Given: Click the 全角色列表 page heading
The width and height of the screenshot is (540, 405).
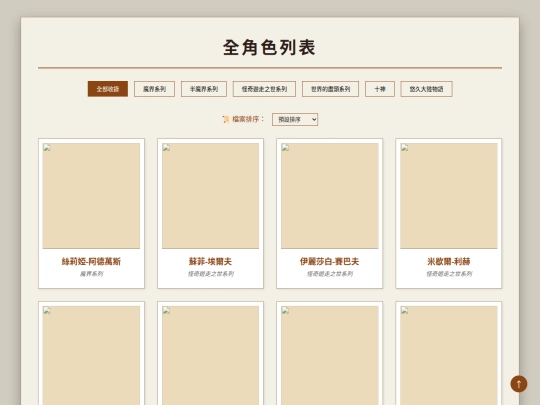Looking at the screenshot, I should [x=270, y=47].
